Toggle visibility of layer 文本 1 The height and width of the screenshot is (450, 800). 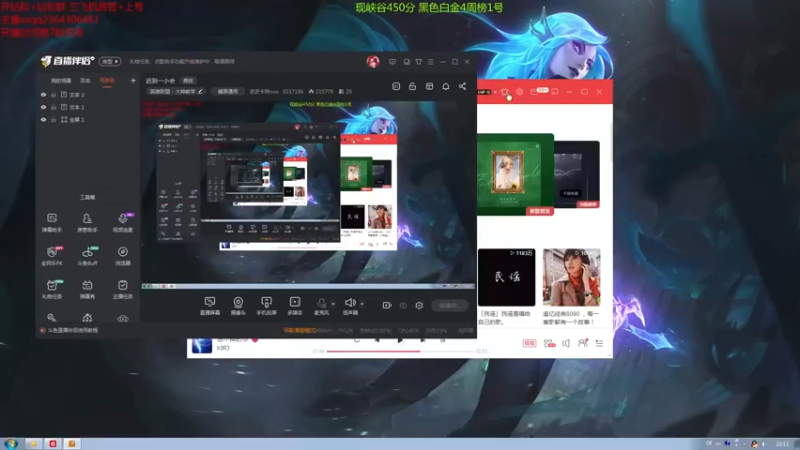pos(43,107)
